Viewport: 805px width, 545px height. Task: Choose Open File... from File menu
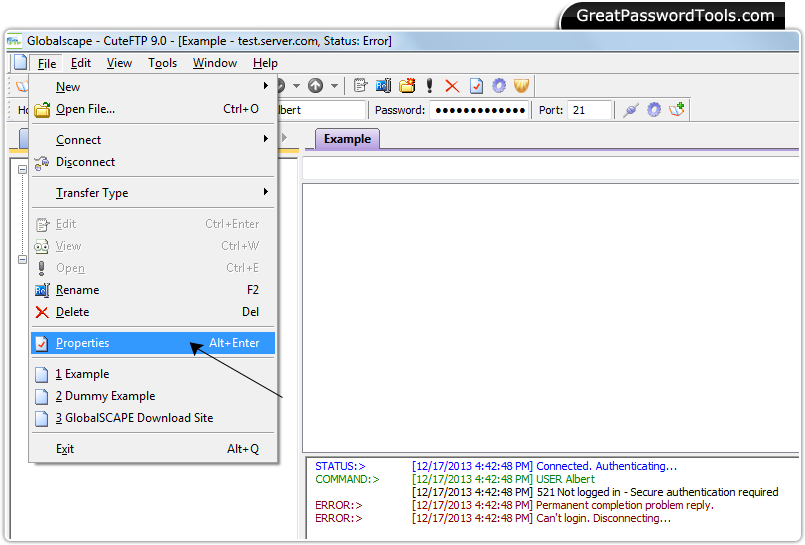153,109
